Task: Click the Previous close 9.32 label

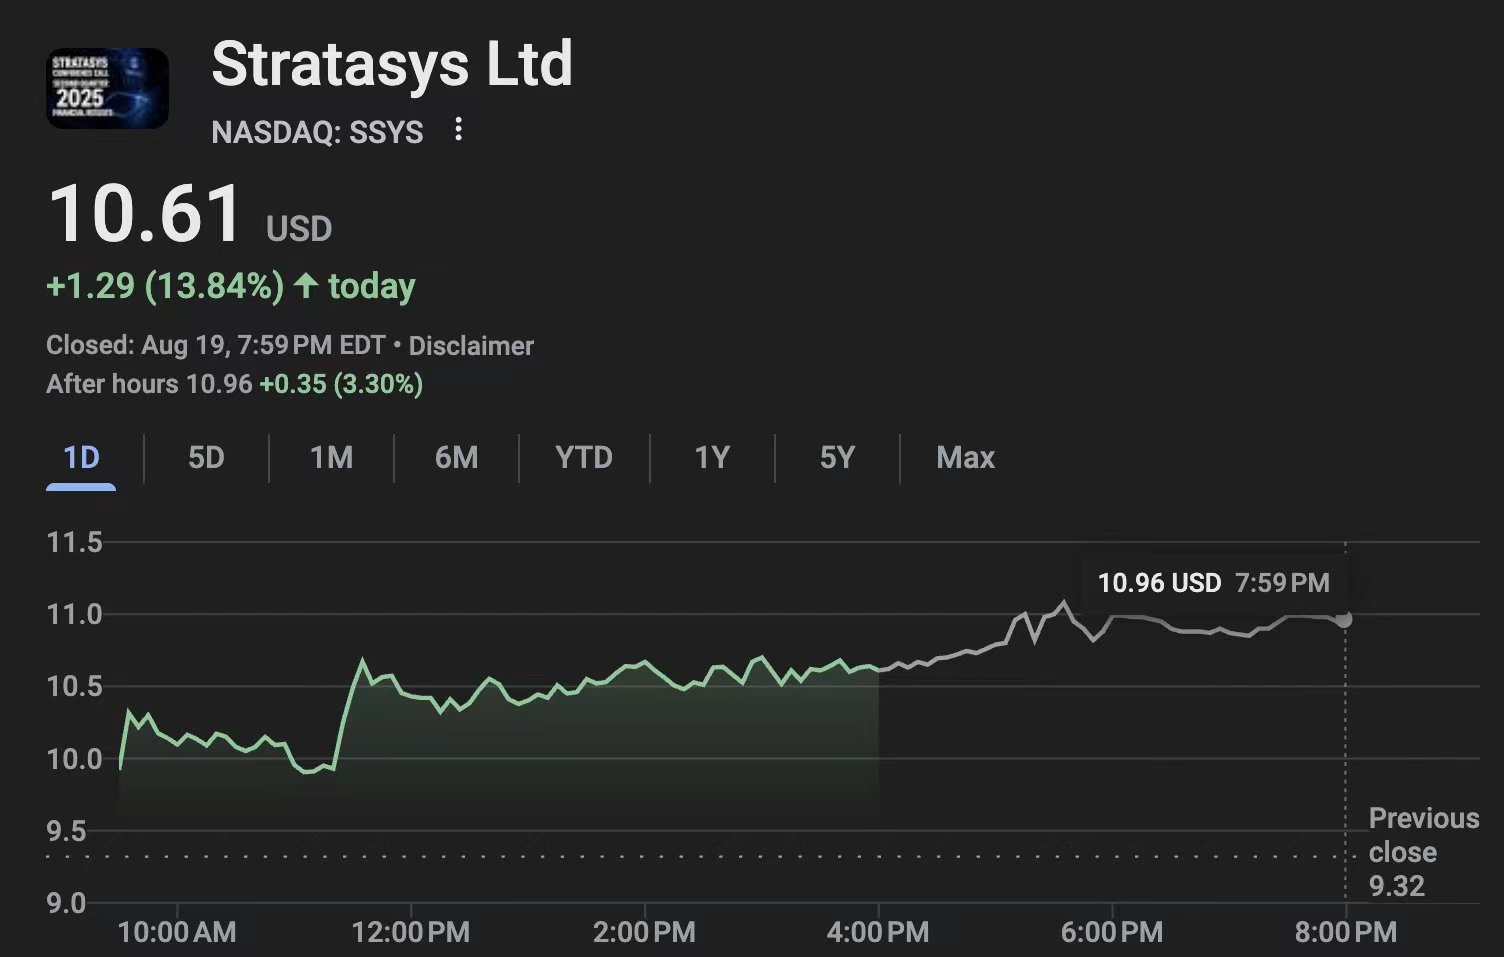Action: point(1422,852)
